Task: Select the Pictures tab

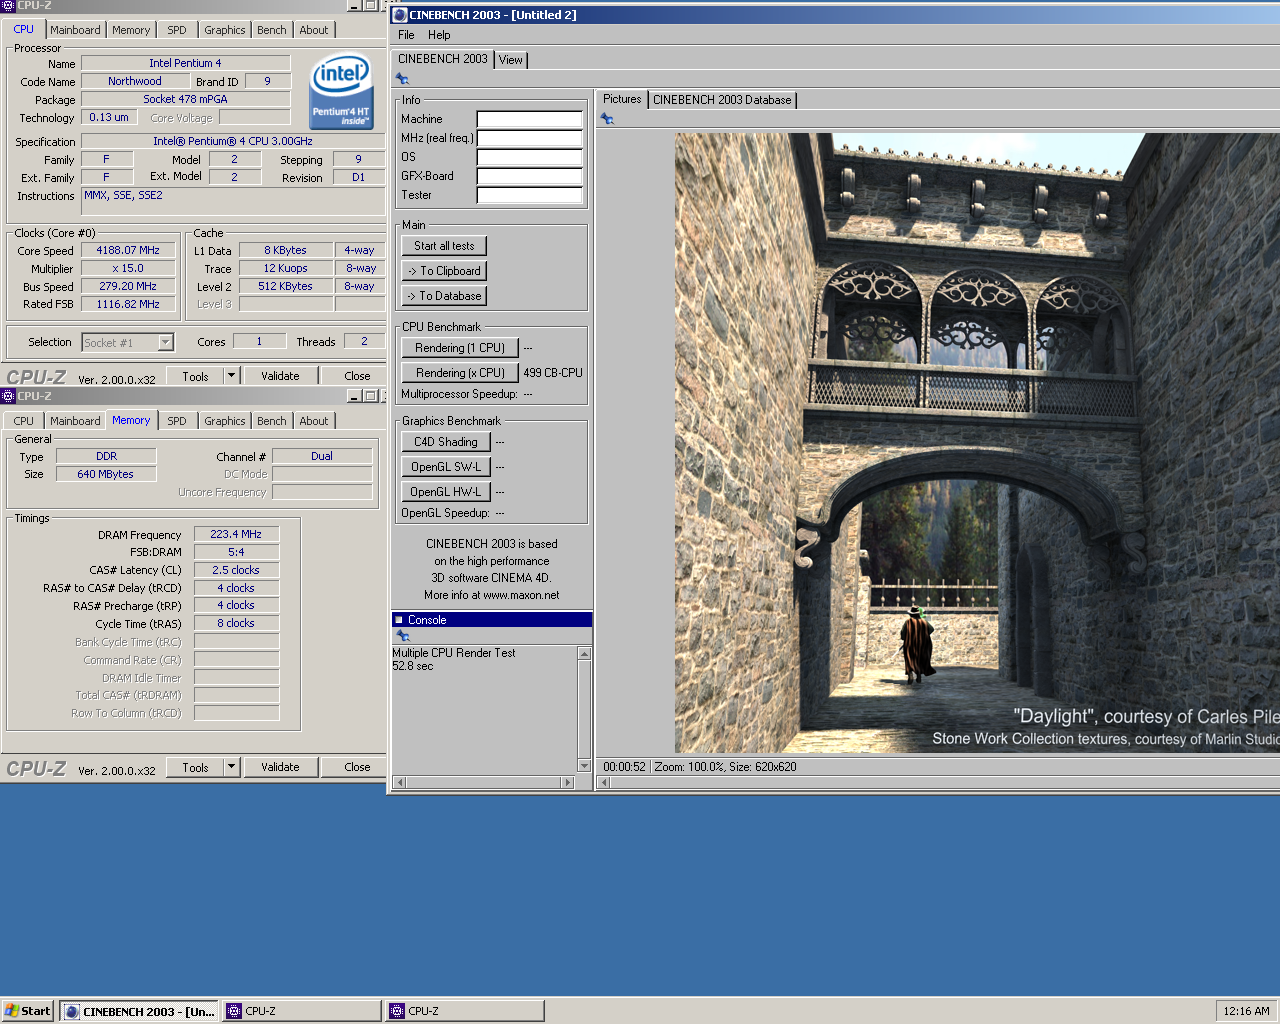Action: tap(622, 99)
